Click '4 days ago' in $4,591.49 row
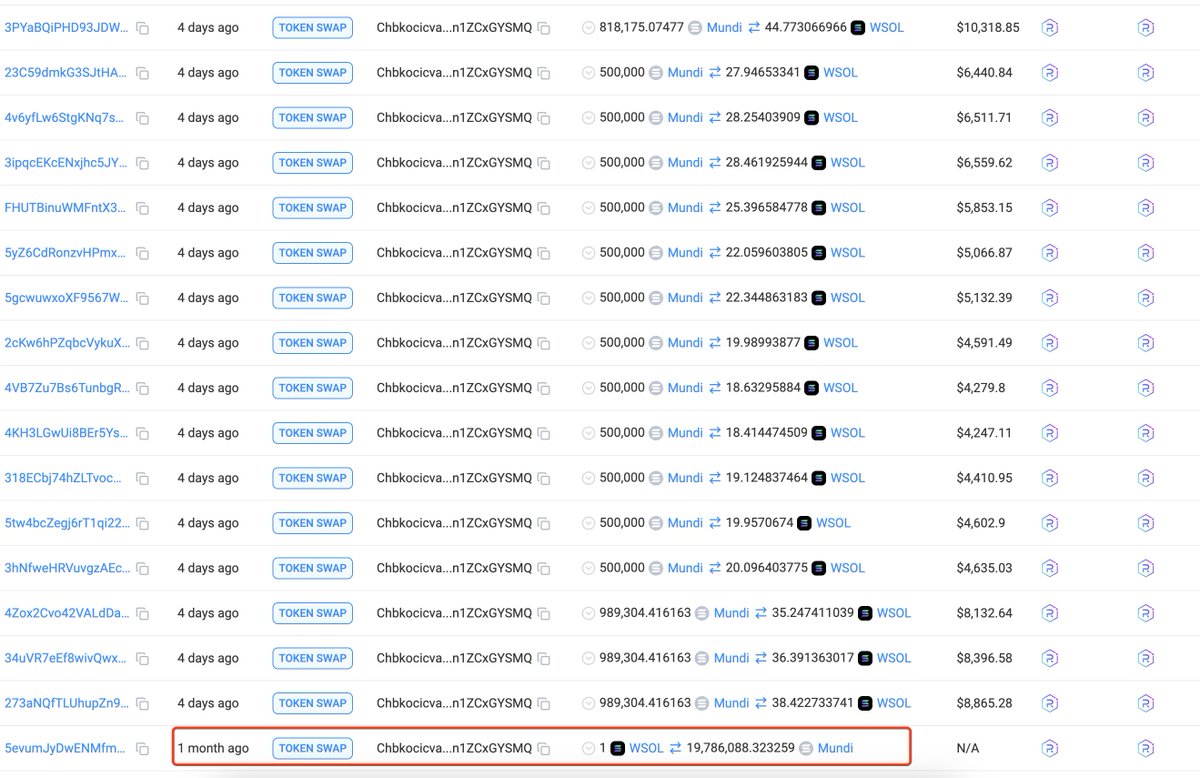The height and width of the screenshot is (778, 1200). [x=208, y=343]
